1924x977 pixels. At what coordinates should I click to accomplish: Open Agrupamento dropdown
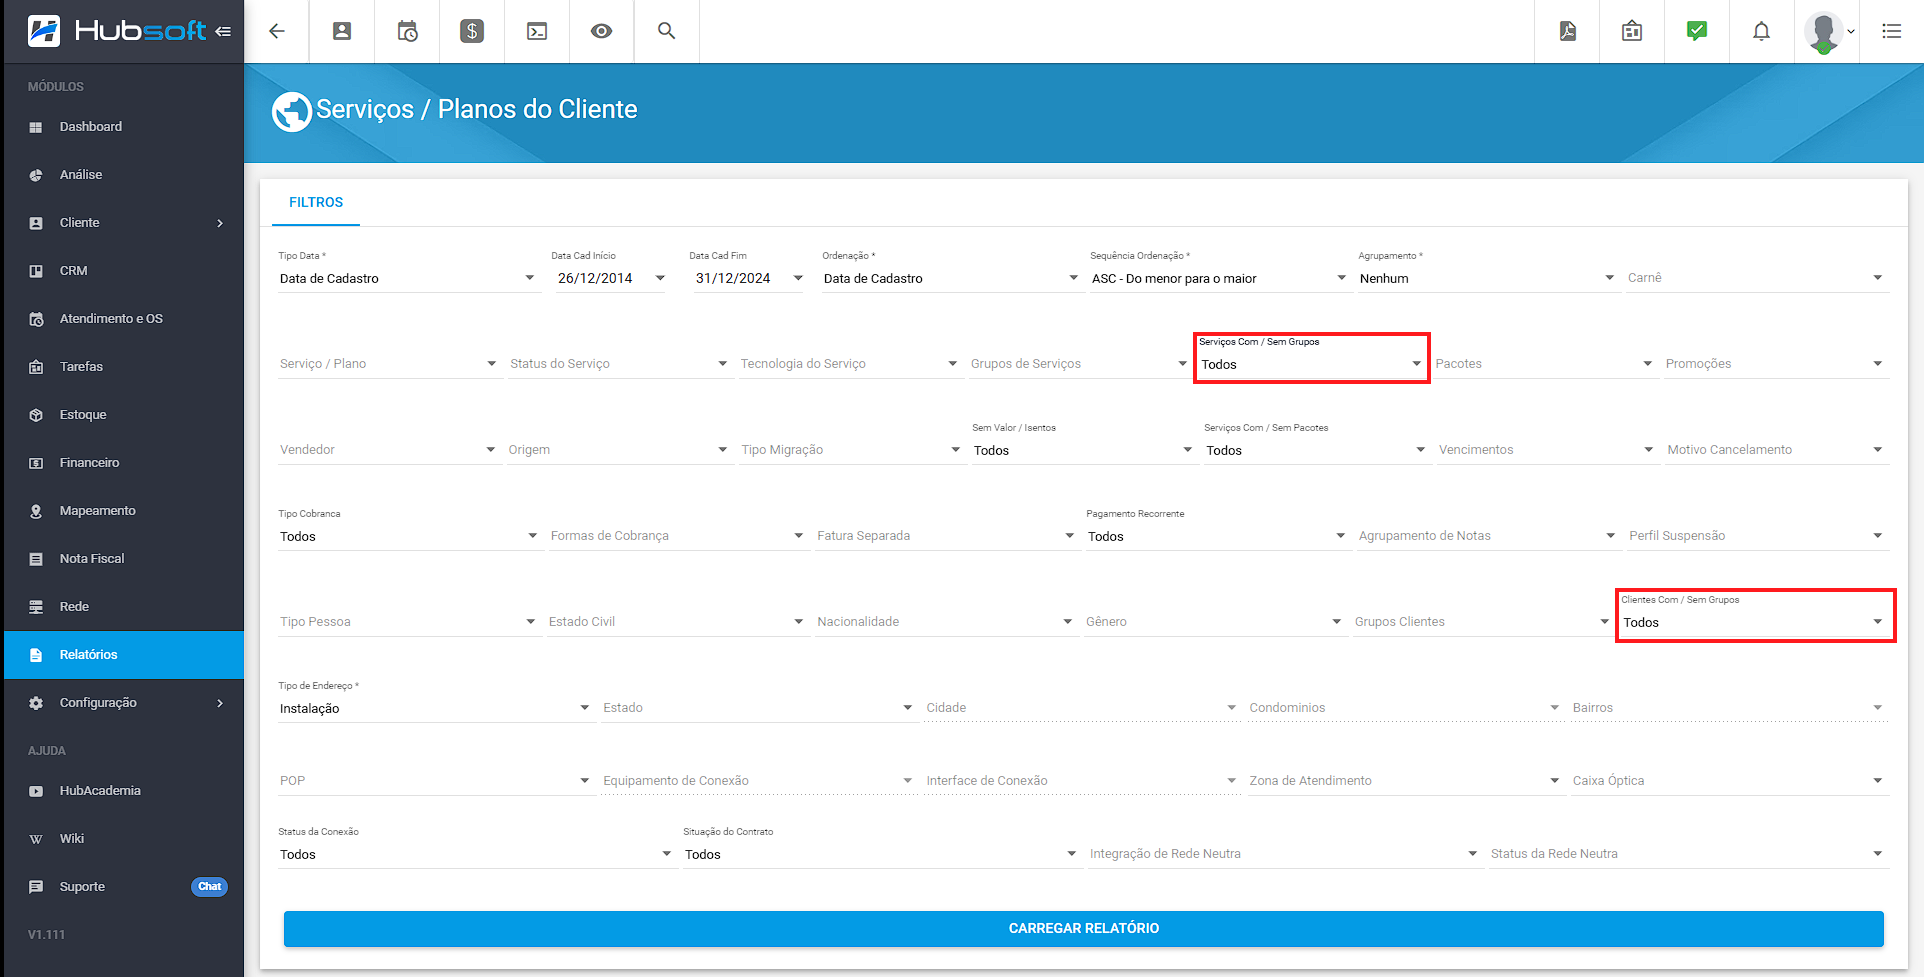(1487, 278)
